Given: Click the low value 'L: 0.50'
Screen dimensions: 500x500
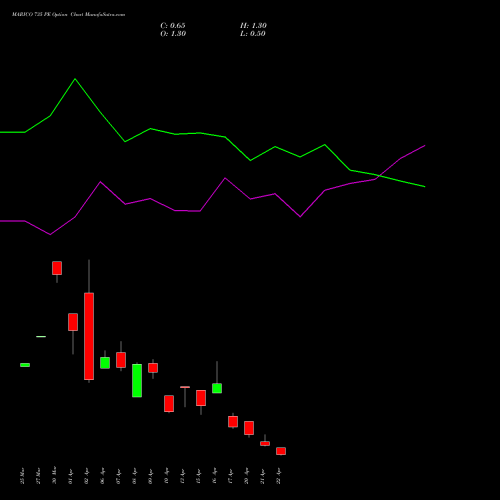Looking at the screenshot, I should coord(253,34).
